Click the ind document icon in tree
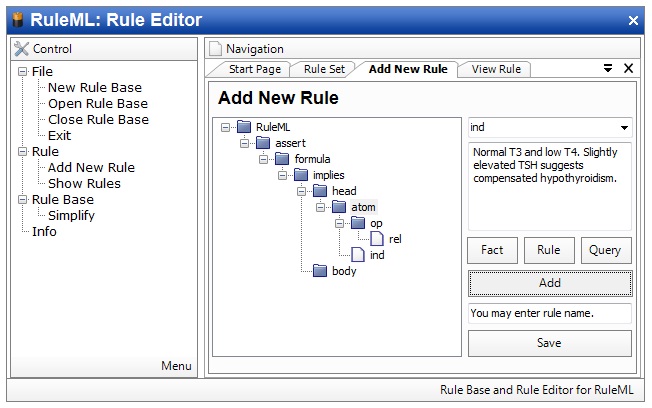This screenshot has height=408, width=652. [x=357, y=255]
